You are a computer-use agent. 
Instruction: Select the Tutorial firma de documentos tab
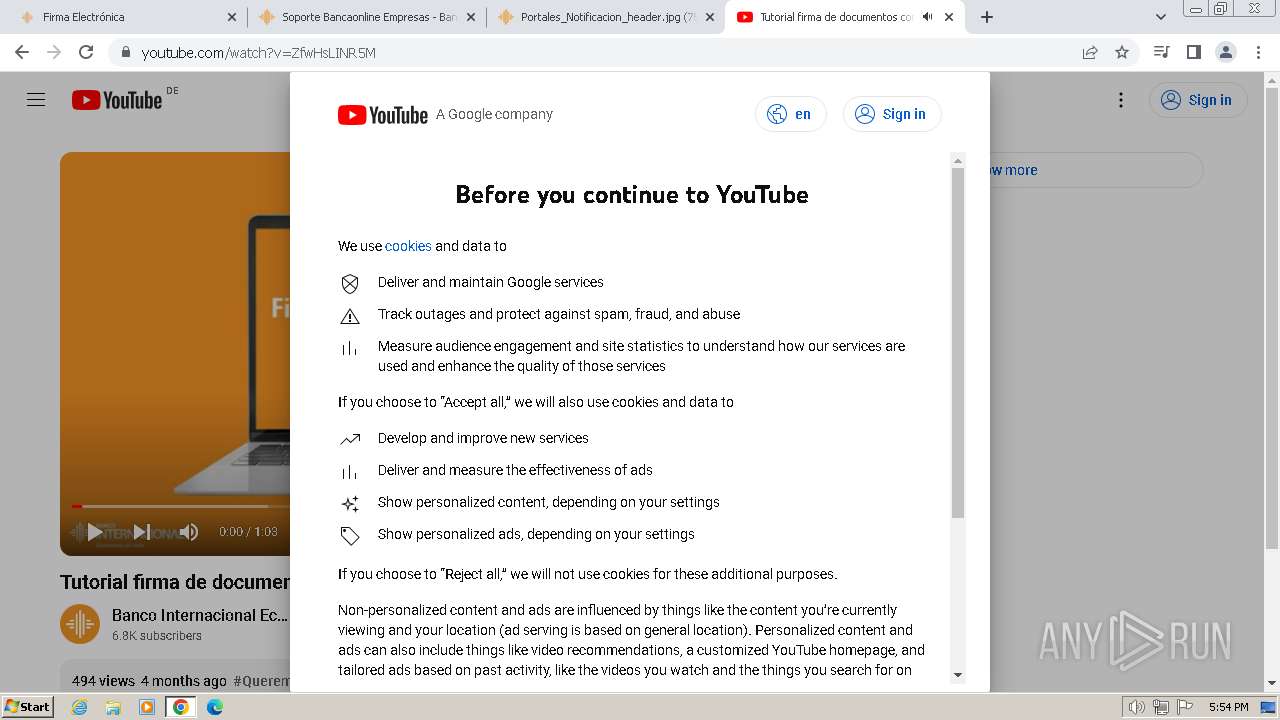[x=845, y=17]
